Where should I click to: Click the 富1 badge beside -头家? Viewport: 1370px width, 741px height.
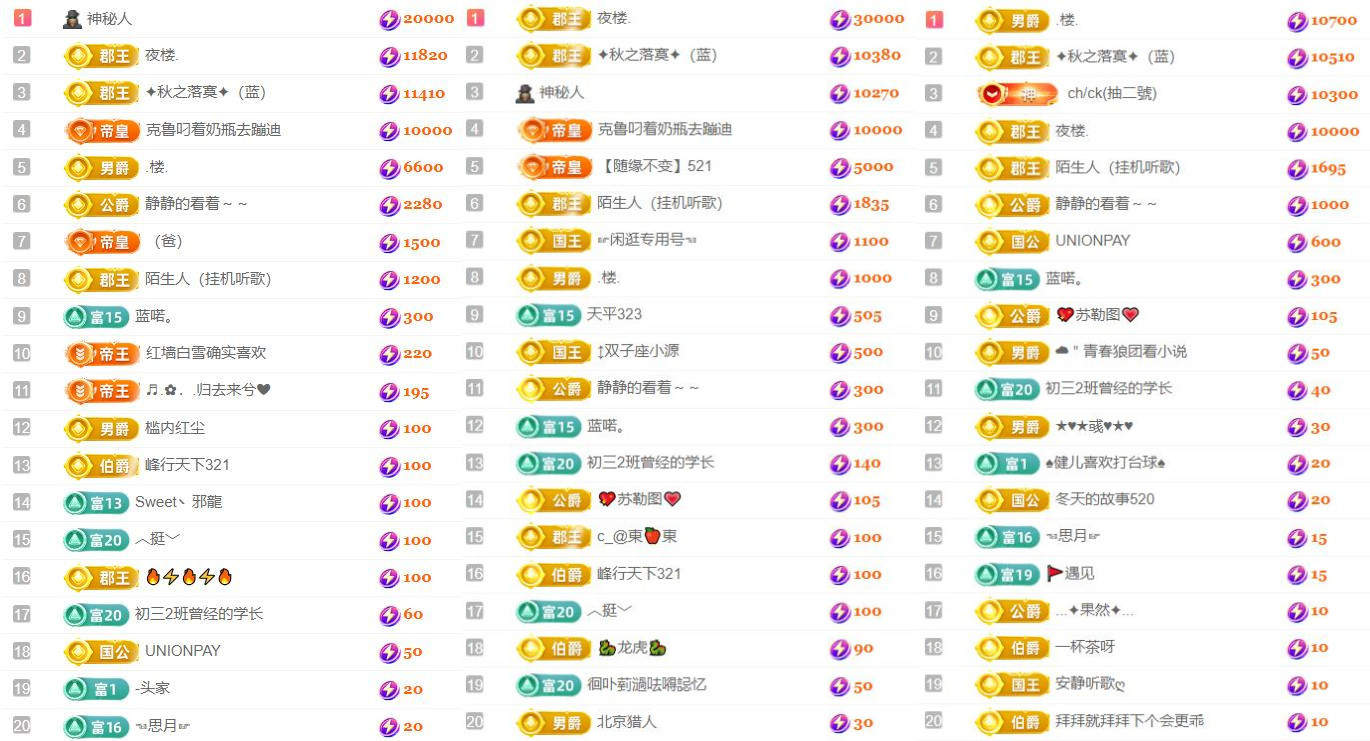point(96,689)
